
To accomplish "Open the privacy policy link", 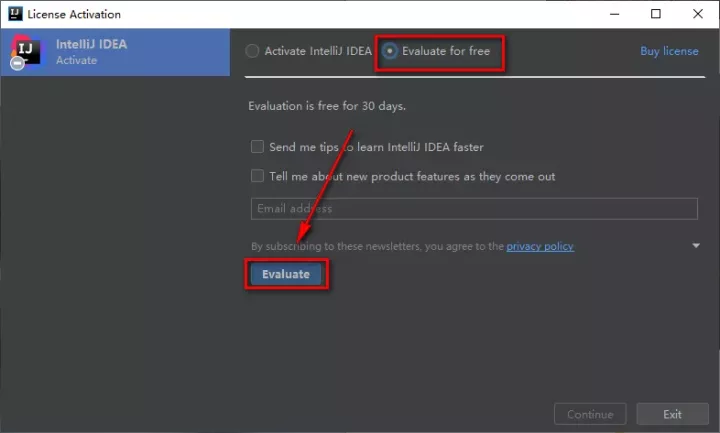I will coord(540,246).
